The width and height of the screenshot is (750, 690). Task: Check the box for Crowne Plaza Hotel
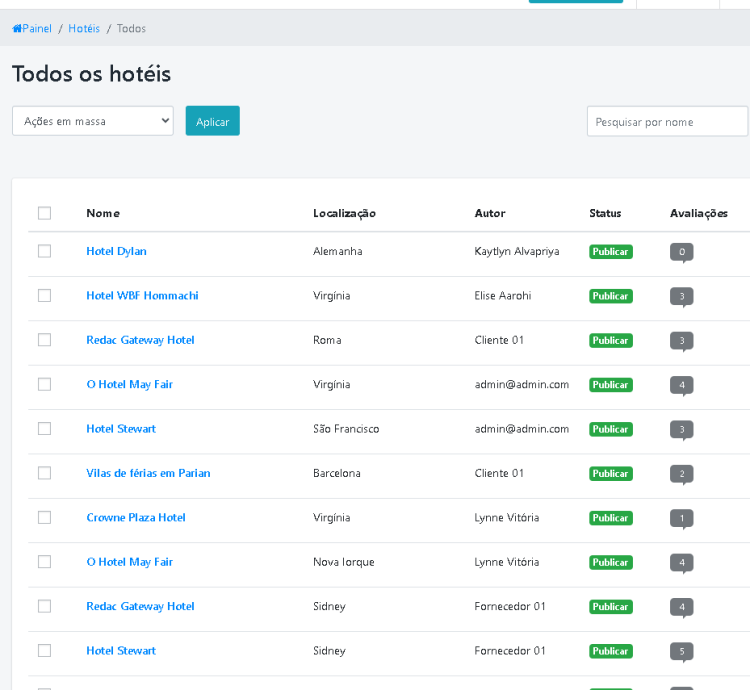(44, 517)
